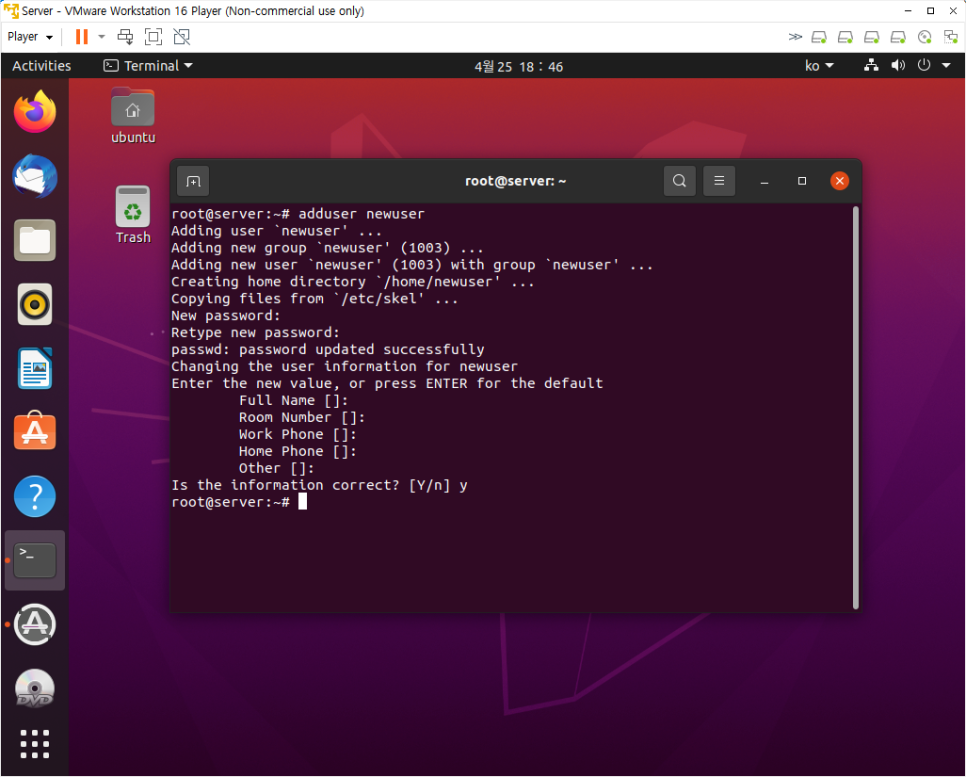Click the terminal vertical scrollbar
The height and width of the screenshot is (777, 966).
[856, 408]
